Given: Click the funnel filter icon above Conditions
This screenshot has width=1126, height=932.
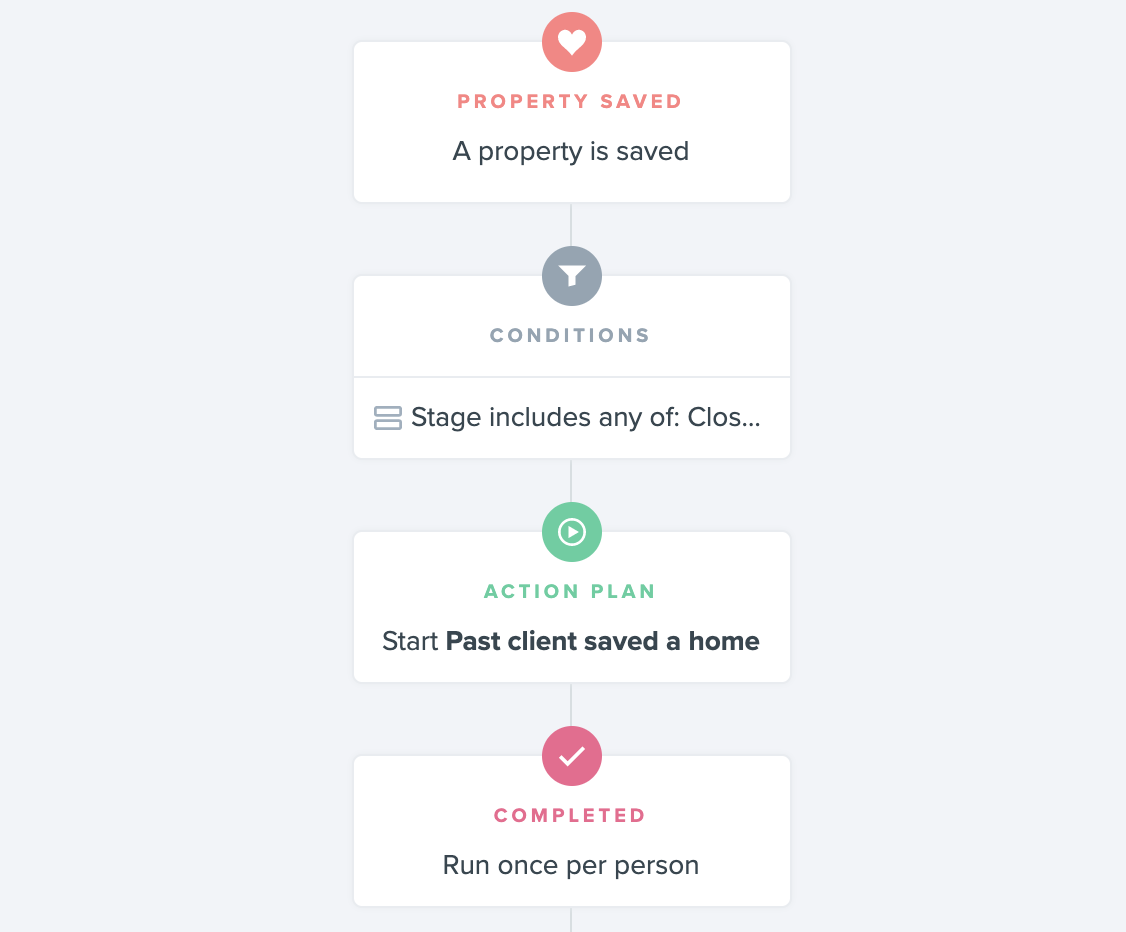Looking at the screenshot, I should coord(572,276).
